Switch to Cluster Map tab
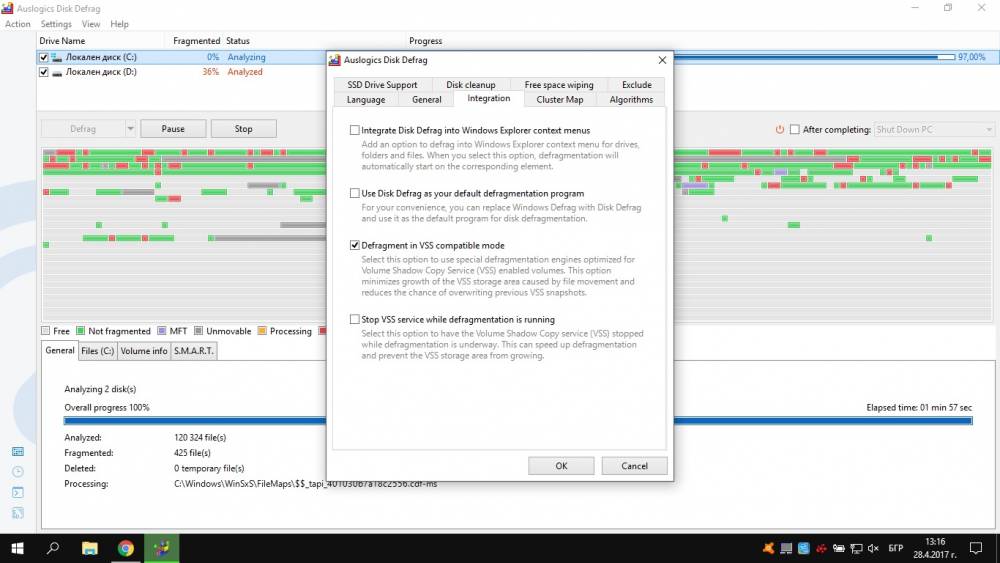 point(559,99)
